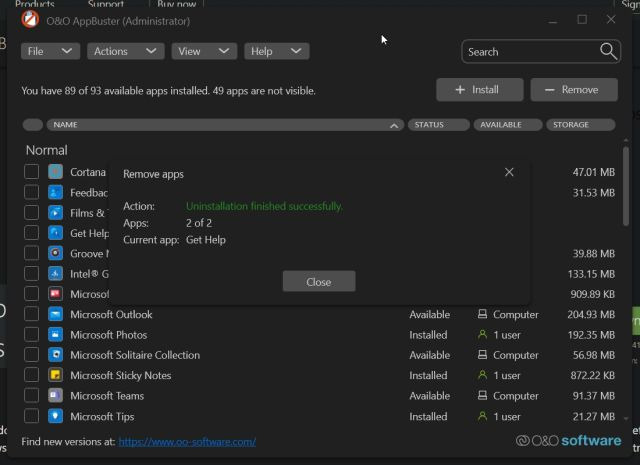Click the Cortana app icon
Image resolution: width=640 pixels, height=465 pixels.
click(56, 172)
